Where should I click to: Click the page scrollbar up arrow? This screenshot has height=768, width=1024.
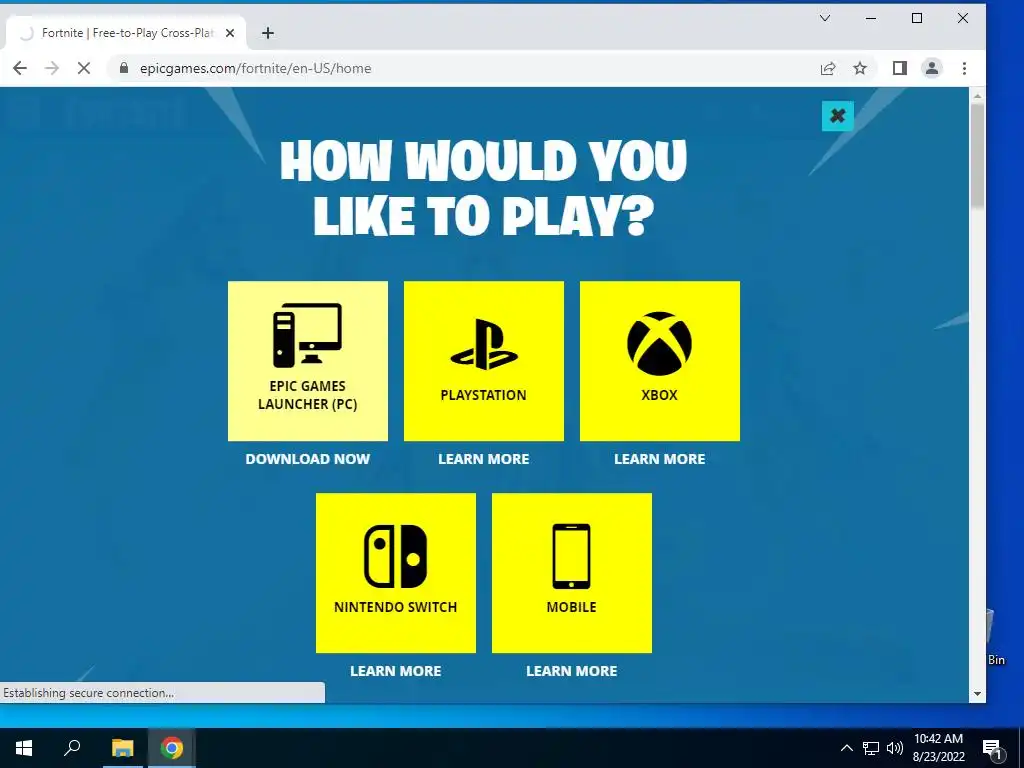tap(978, 96)
